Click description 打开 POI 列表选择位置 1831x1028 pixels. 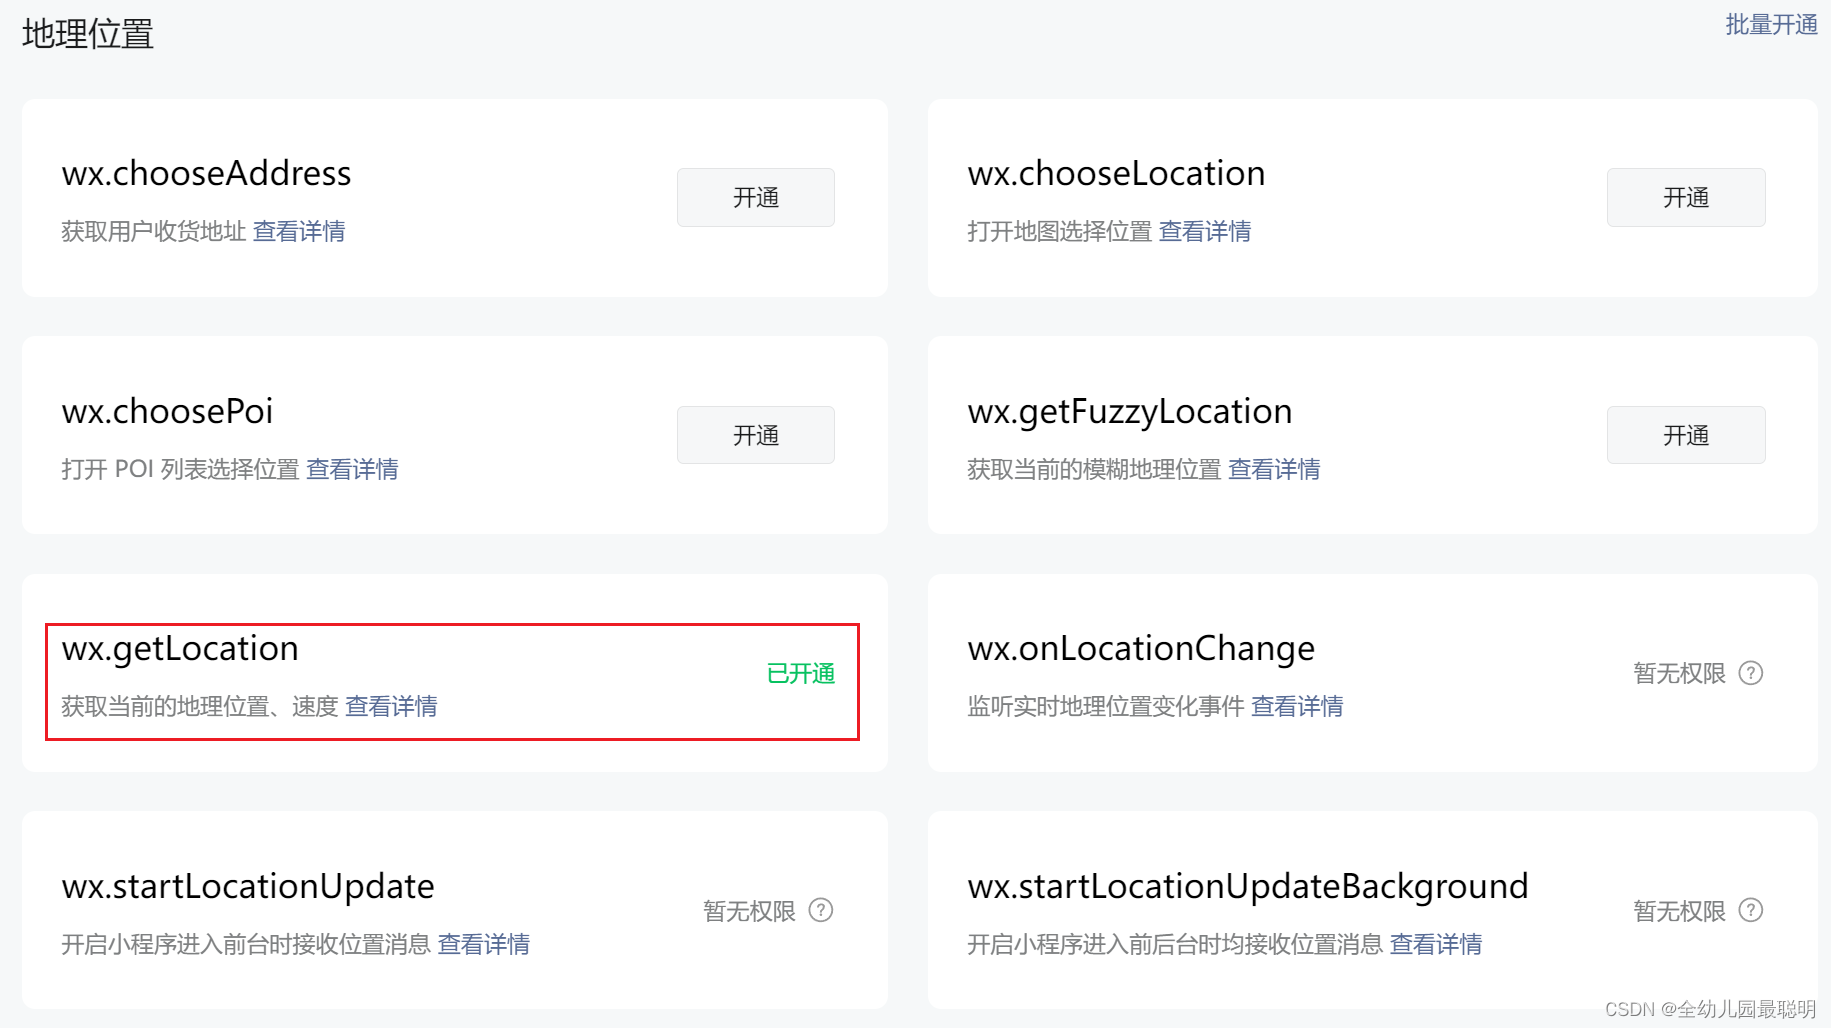(180, 469)
